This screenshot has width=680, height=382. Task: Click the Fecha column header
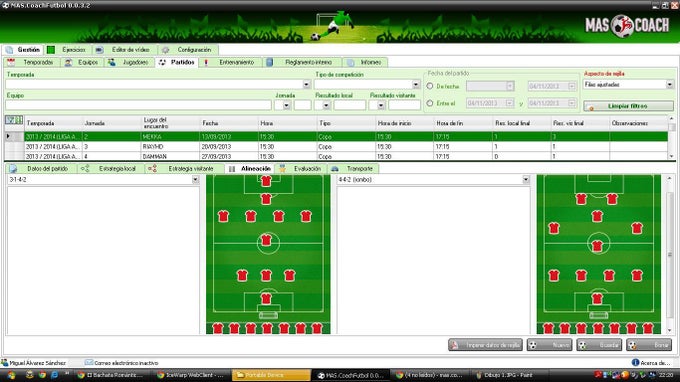(229, 123)
